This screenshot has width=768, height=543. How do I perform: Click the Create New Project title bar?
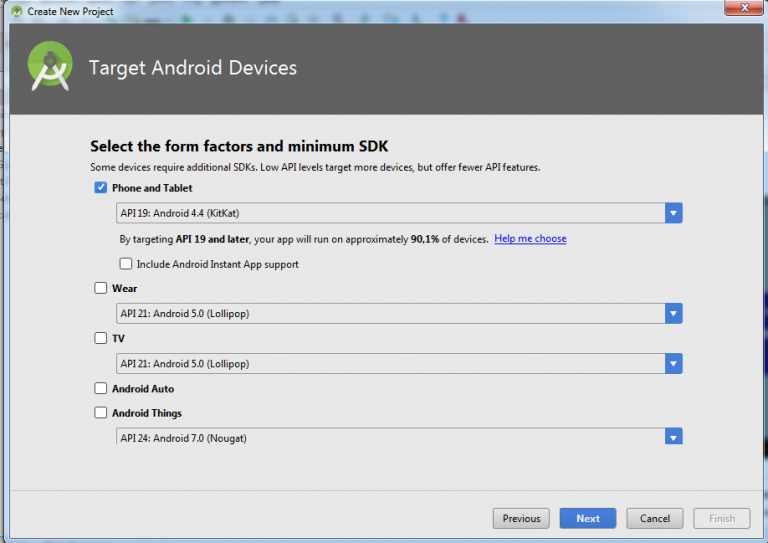(300, 11)
